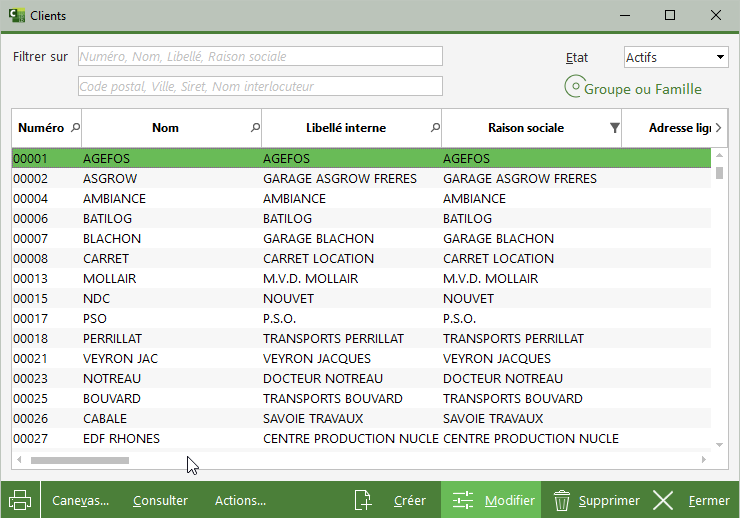This screenshot has height=518, width=740.
Task: Click the new document icon beside Créer
Action: pos(362,500)
